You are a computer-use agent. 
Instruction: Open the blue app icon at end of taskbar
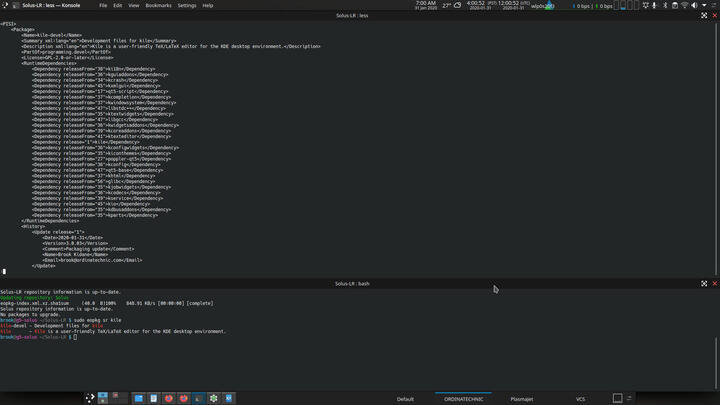229,398
